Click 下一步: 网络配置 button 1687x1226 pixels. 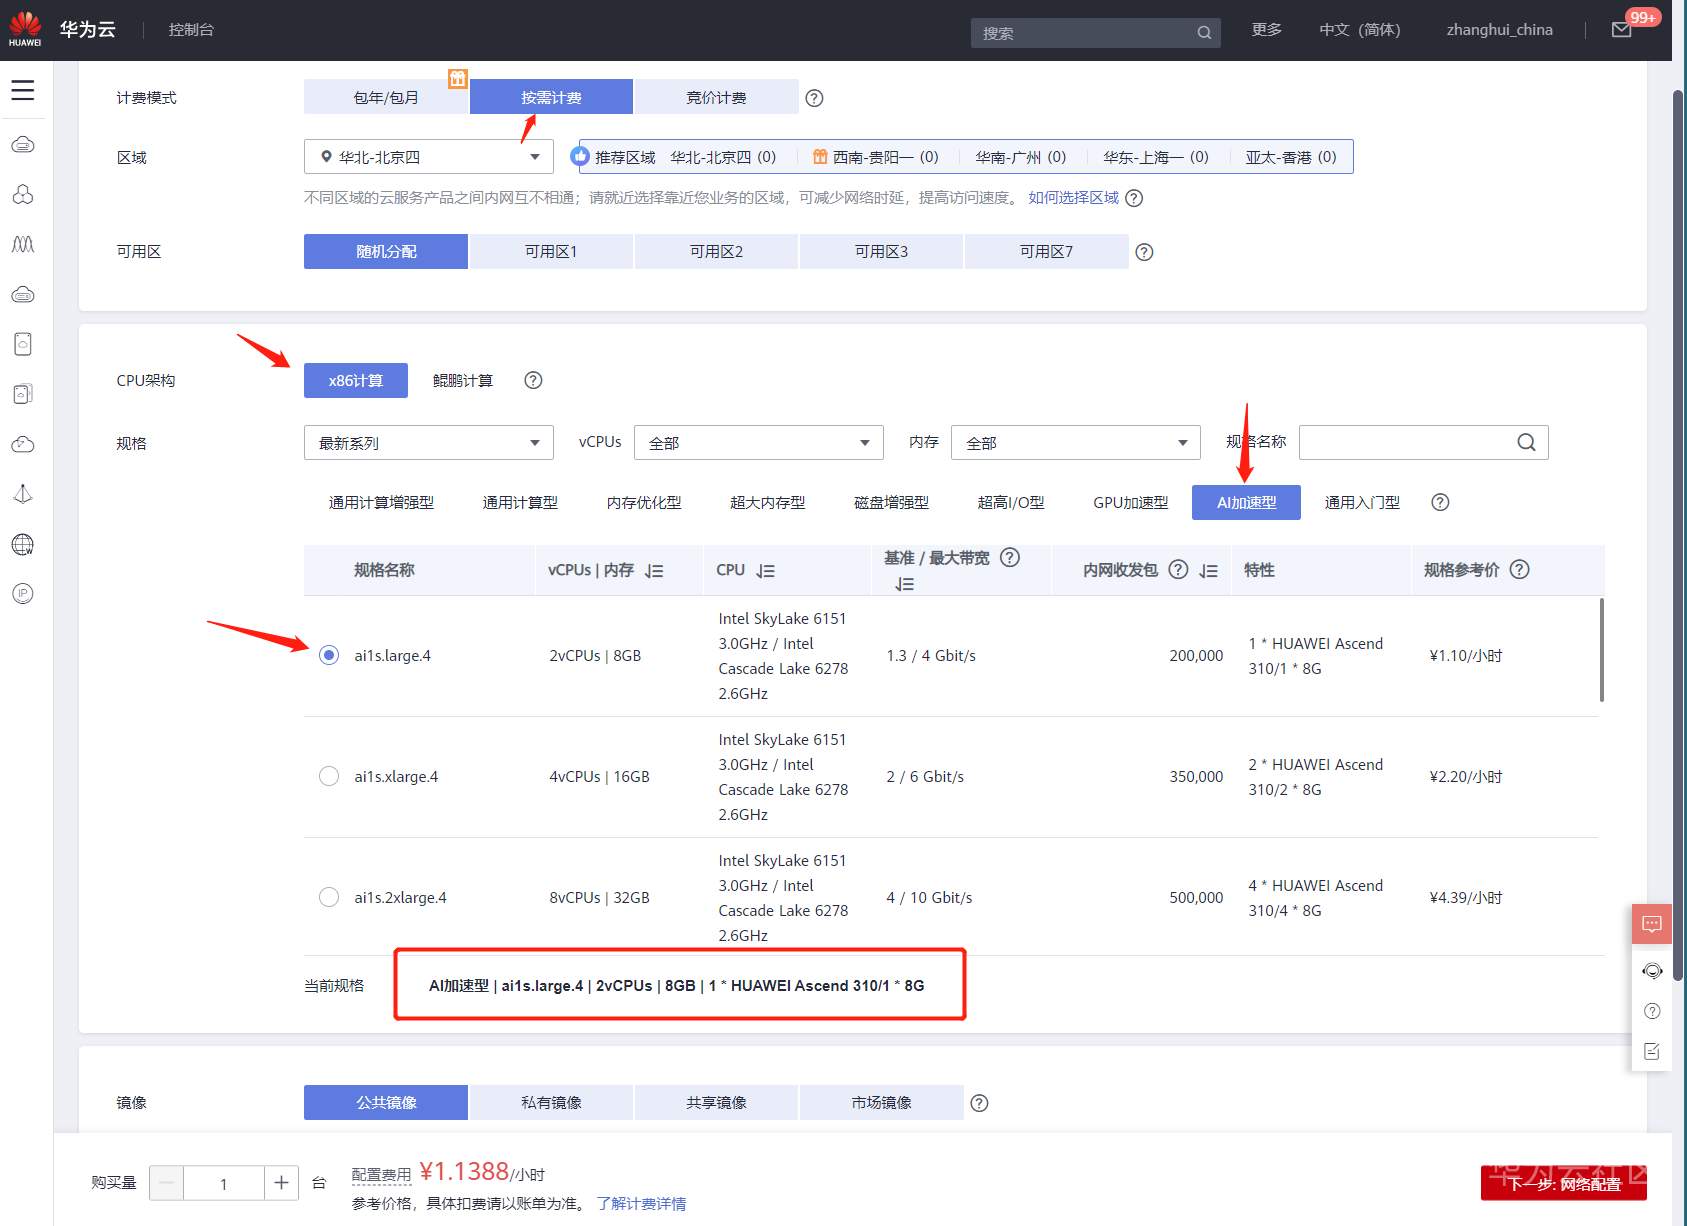point(1564,1183)
